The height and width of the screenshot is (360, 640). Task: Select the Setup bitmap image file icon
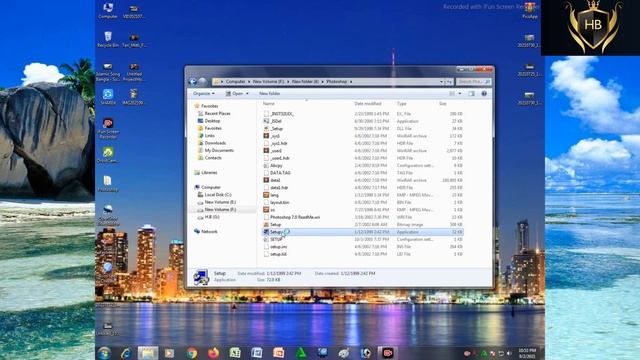(x=266, y=224)
